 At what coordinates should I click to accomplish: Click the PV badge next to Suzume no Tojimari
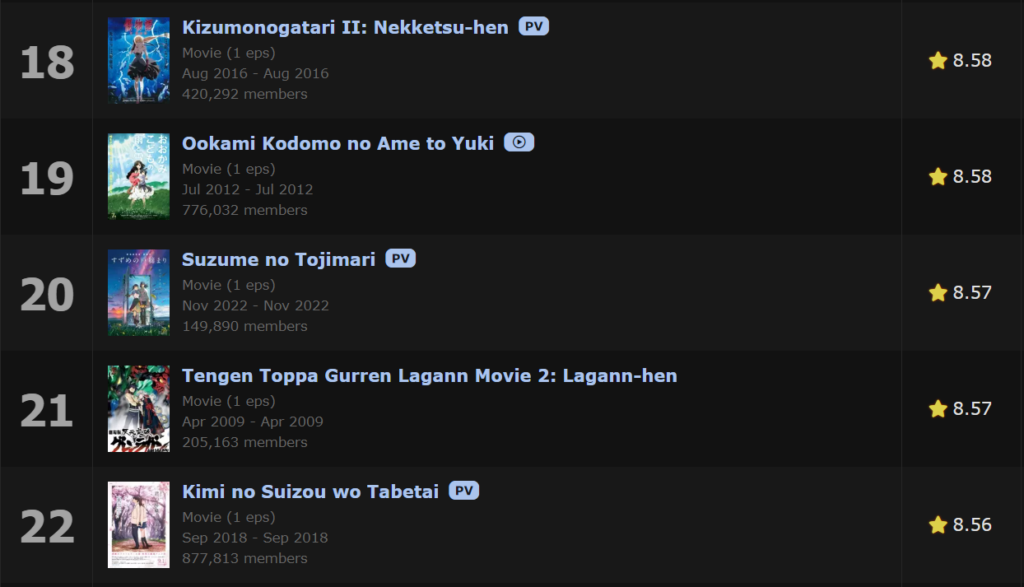(400, 259)
